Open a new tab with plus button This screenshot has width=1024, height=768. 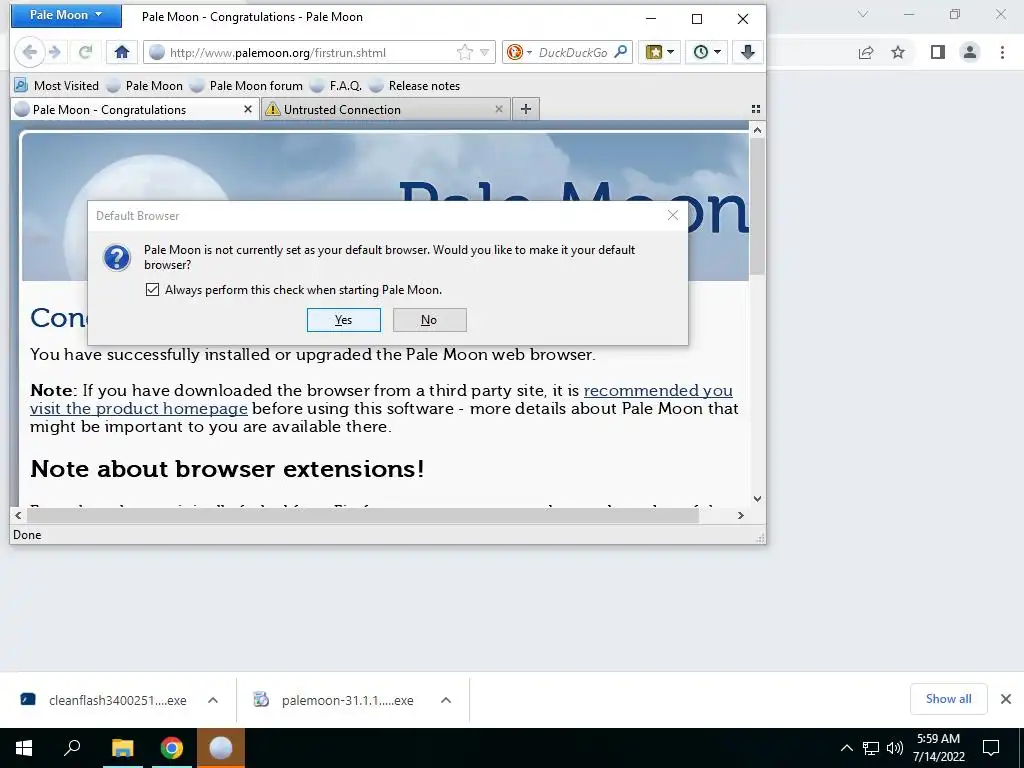click(x=526, y=109)
